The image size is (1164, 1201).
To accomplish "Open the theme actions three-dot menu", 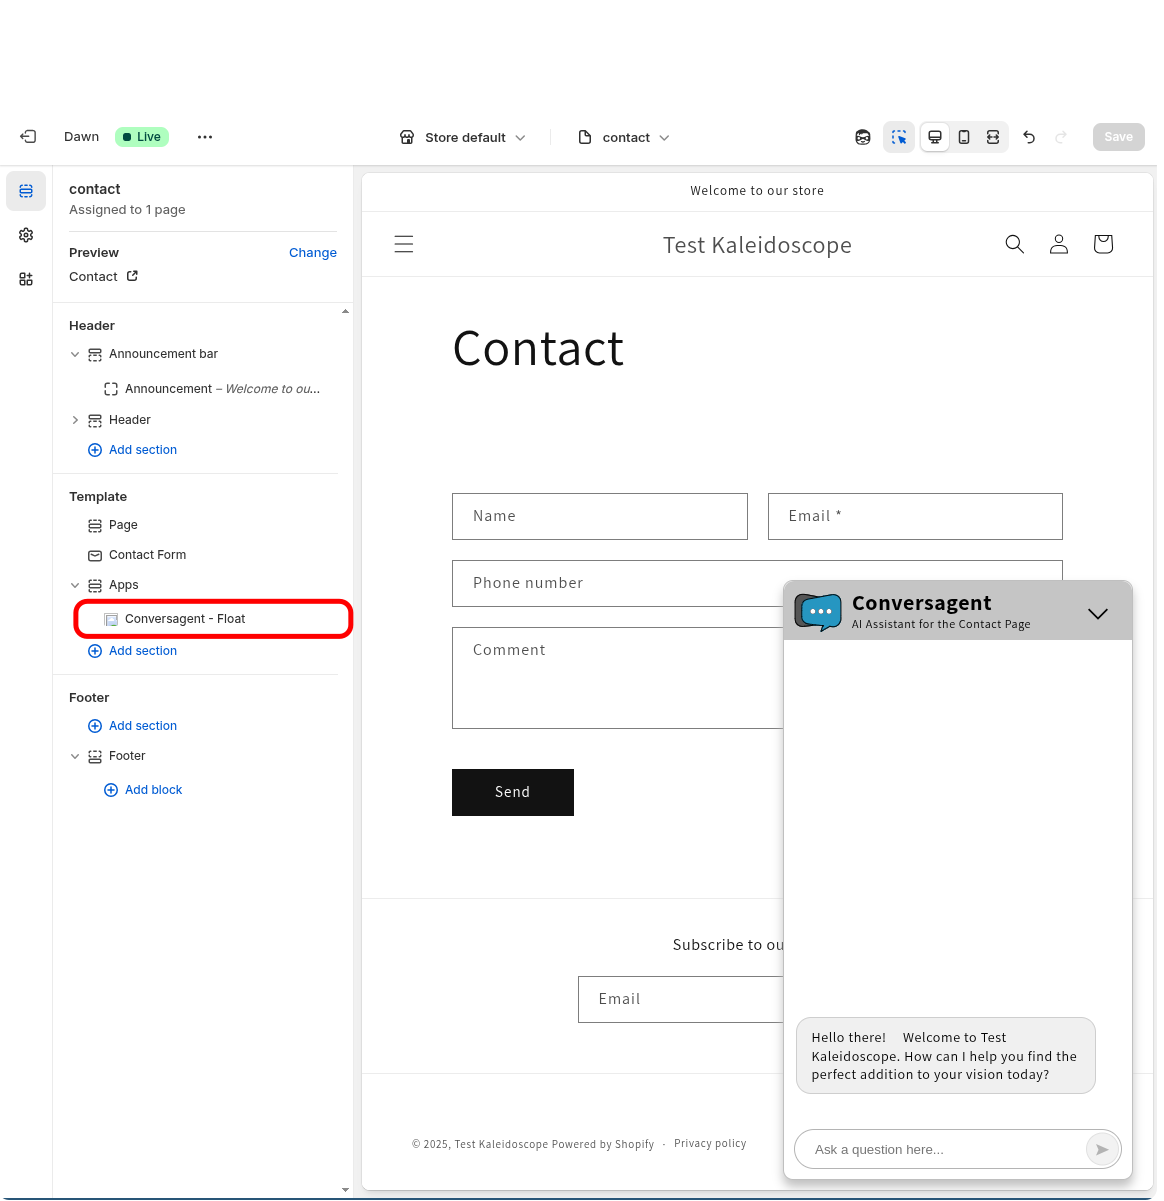I will [x=205, y=137].
